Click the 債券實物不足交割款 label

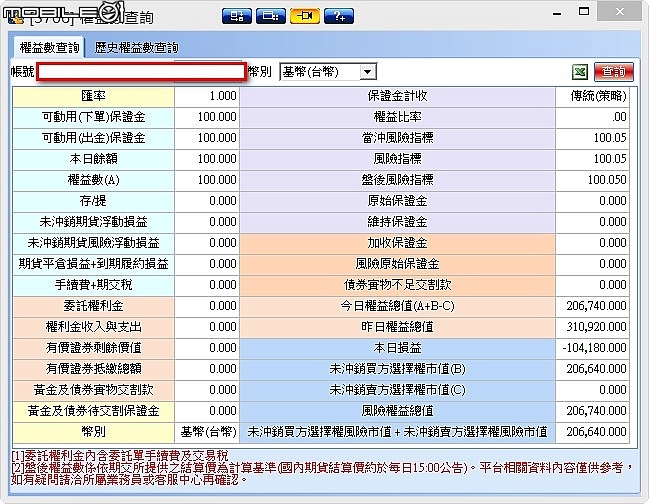pyautogui.click(x=397, y=285)
